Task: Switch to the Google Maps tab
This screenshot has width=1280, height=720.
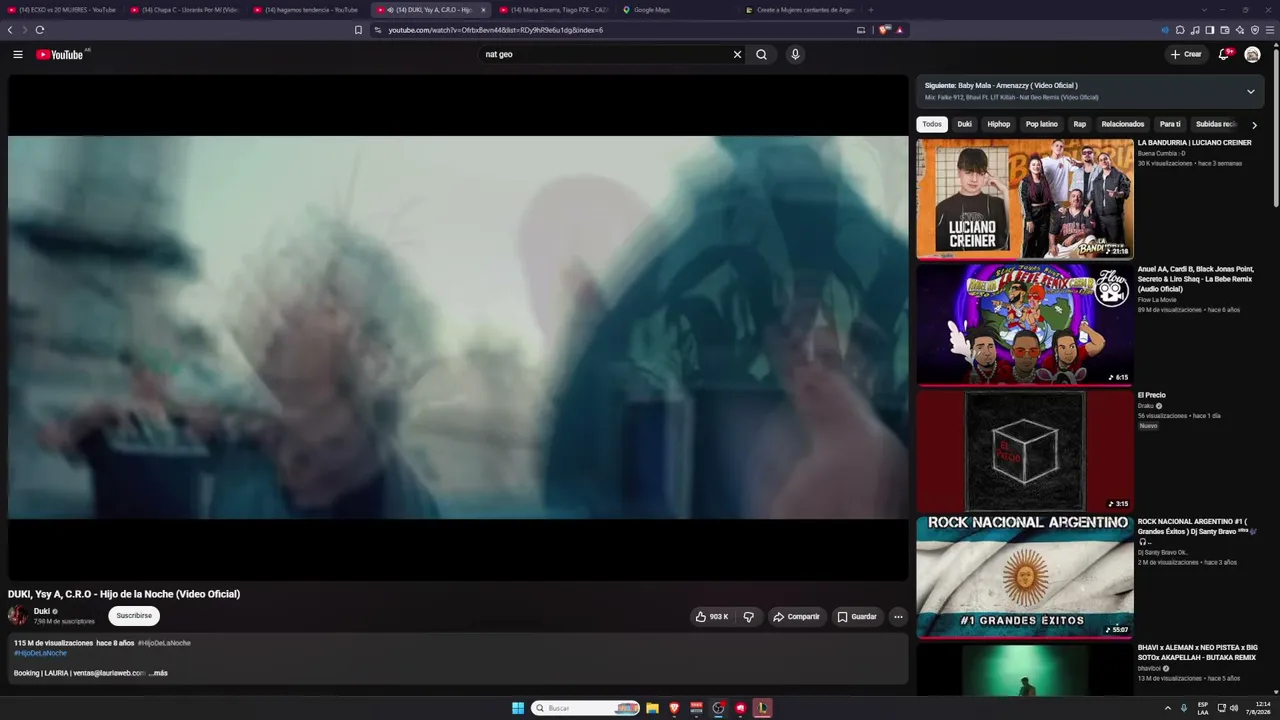Action: (x=678, y=10)
